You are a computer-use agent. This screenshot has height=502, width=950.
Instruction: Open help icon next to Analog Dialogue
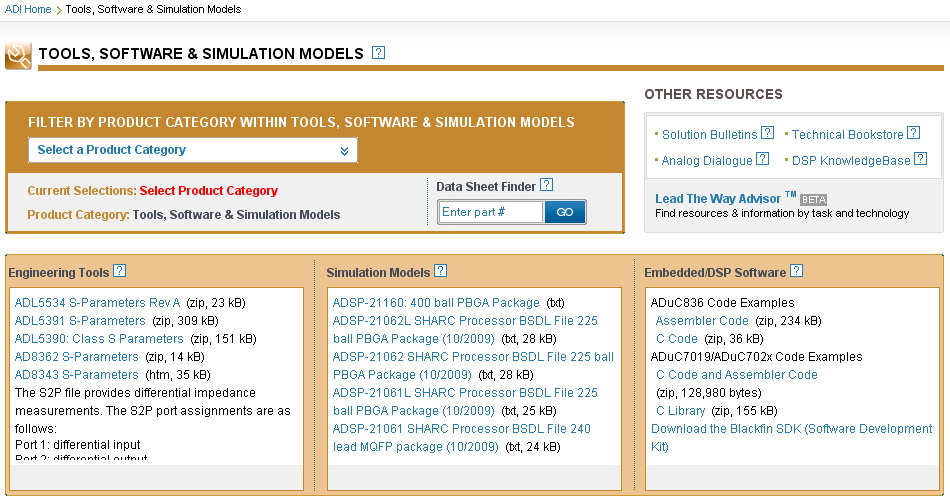tap(763, 159)
